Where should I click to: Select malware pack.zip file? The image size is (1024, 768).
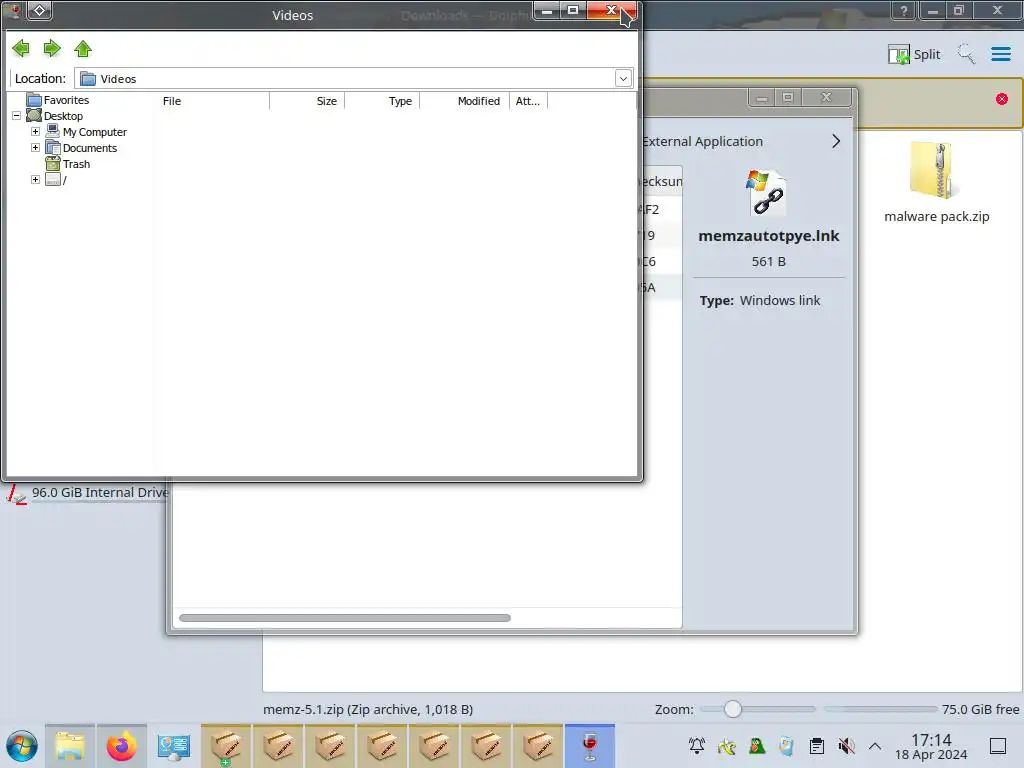(x=936, y=183)
